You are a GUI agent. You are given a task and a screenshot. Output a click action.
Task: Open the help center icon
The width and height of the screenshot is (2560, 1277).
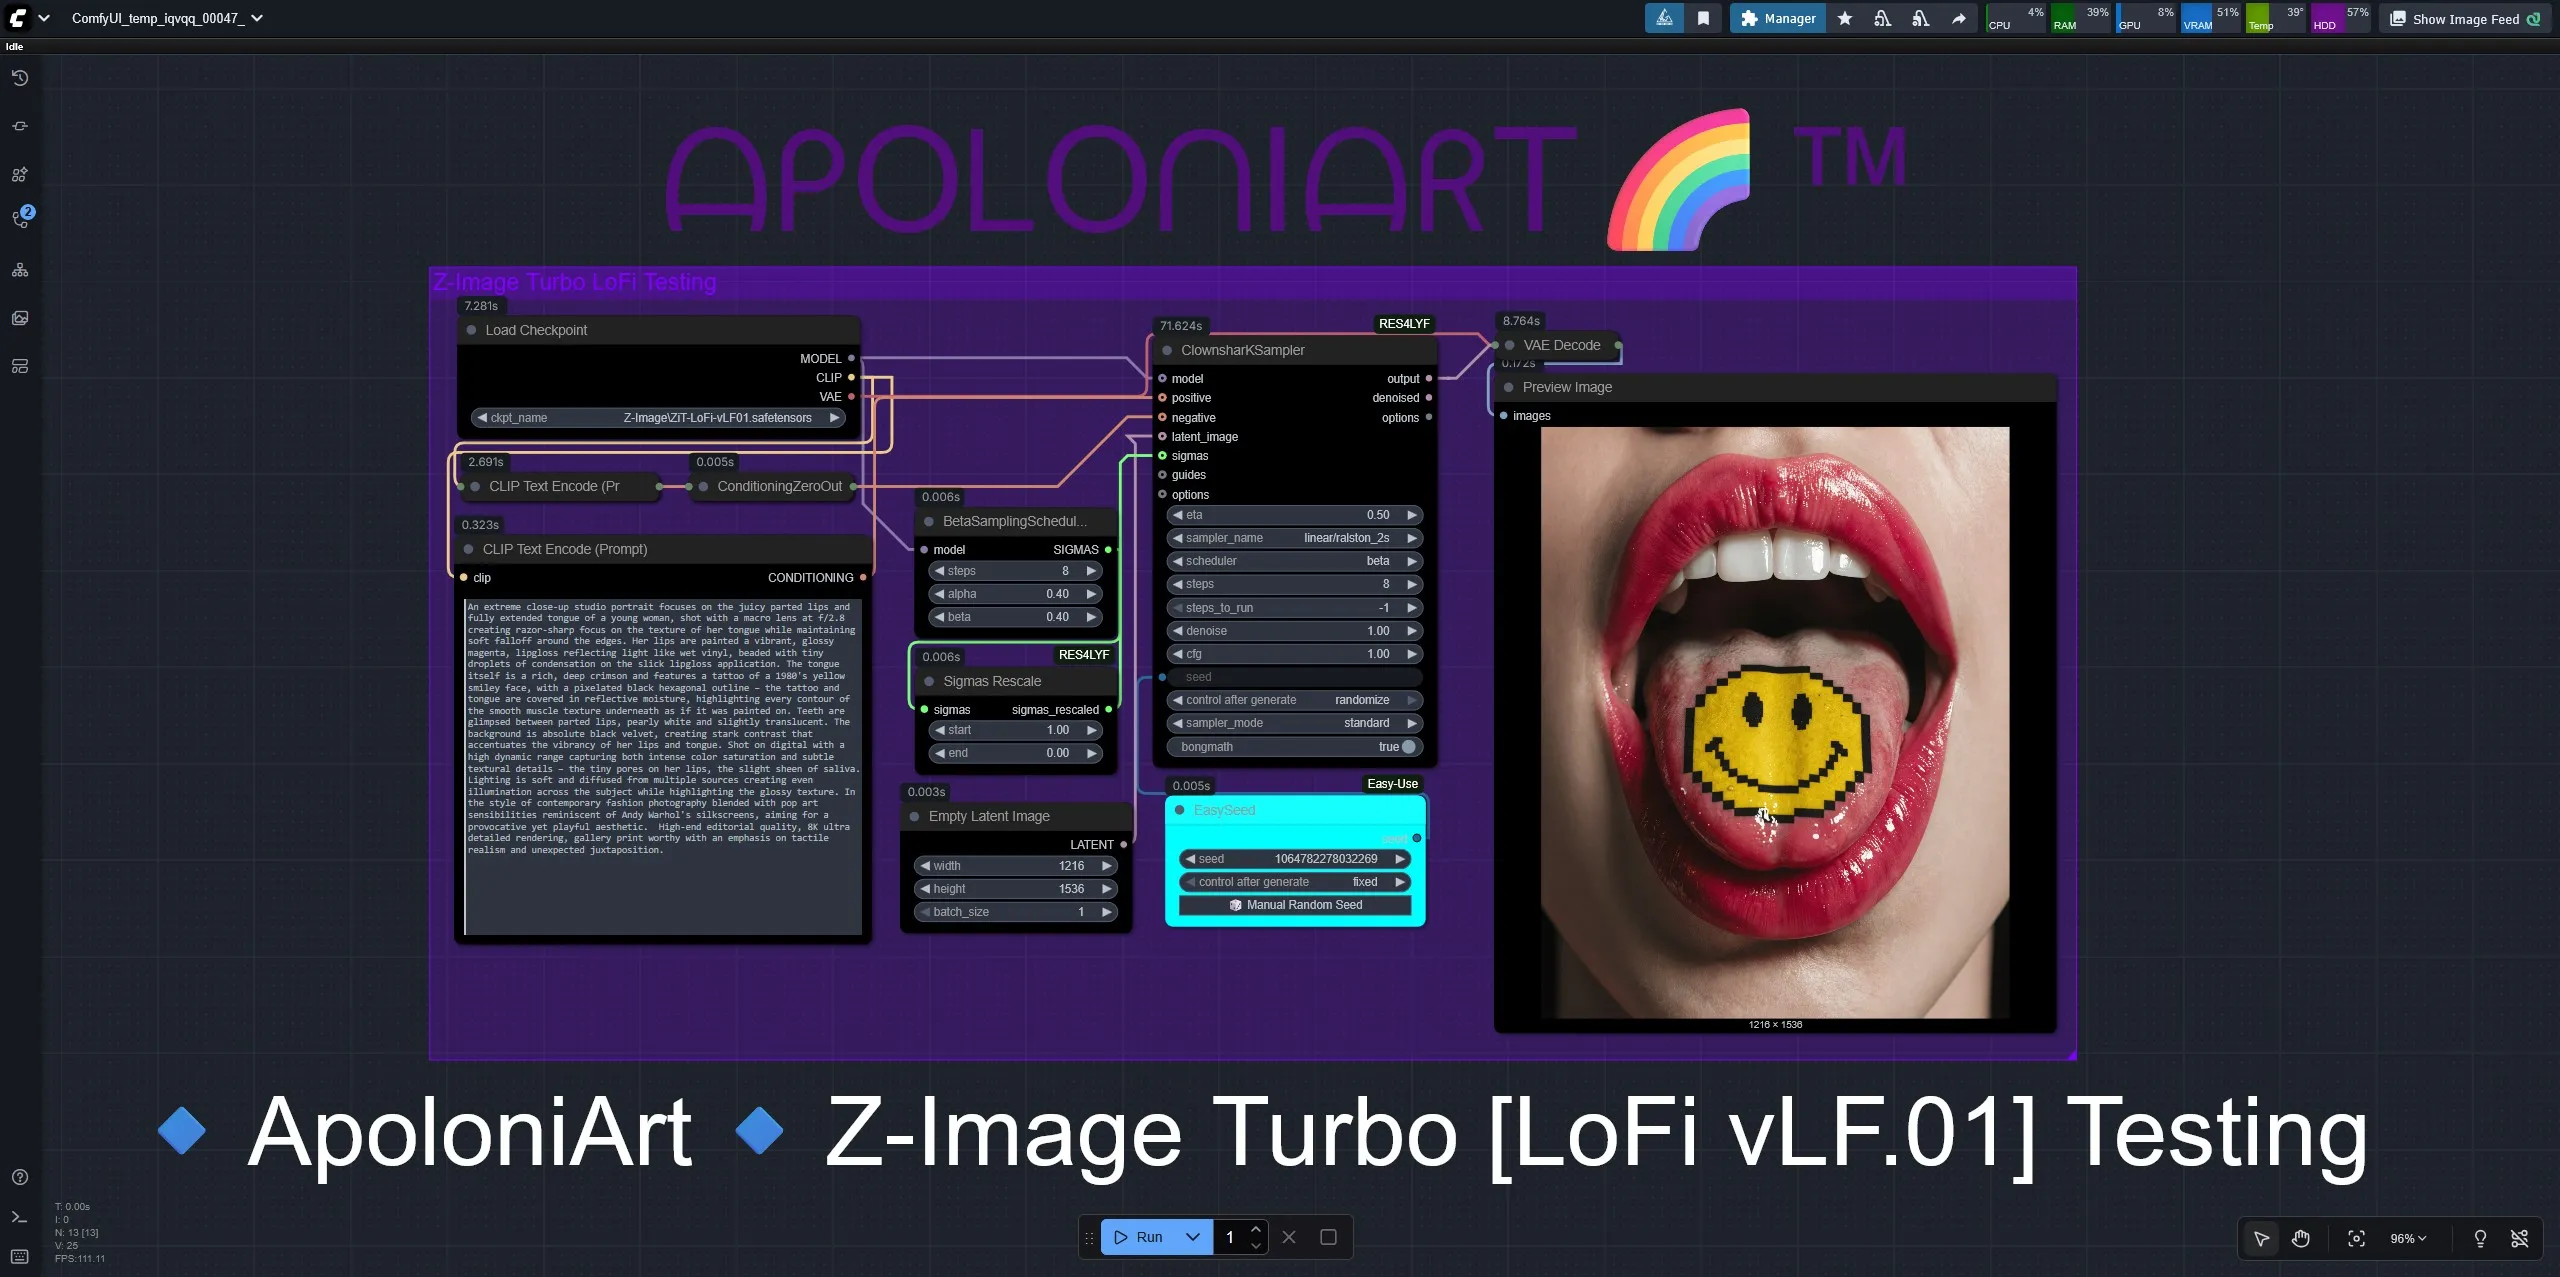(x=20, y=1177)
